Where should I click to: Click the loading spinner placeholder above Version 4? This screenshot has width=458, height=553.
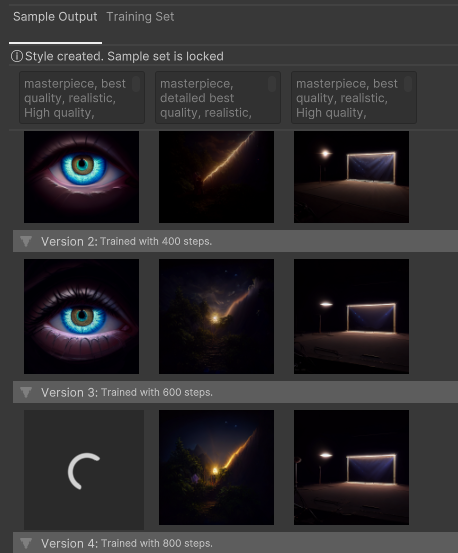84,470
